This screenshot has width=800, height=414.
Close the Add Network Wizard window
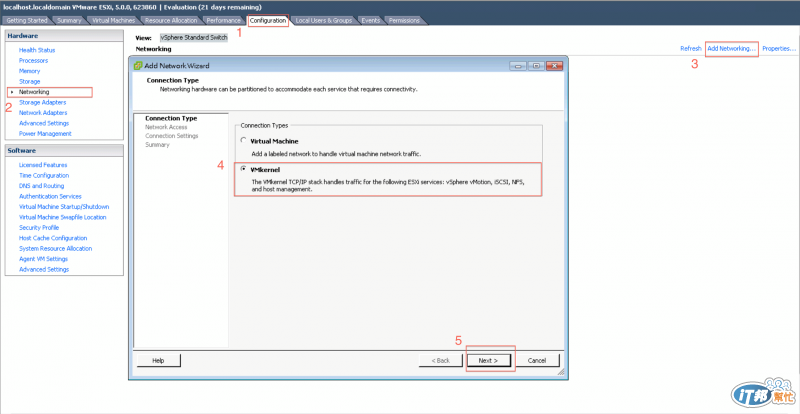(555, 66)
